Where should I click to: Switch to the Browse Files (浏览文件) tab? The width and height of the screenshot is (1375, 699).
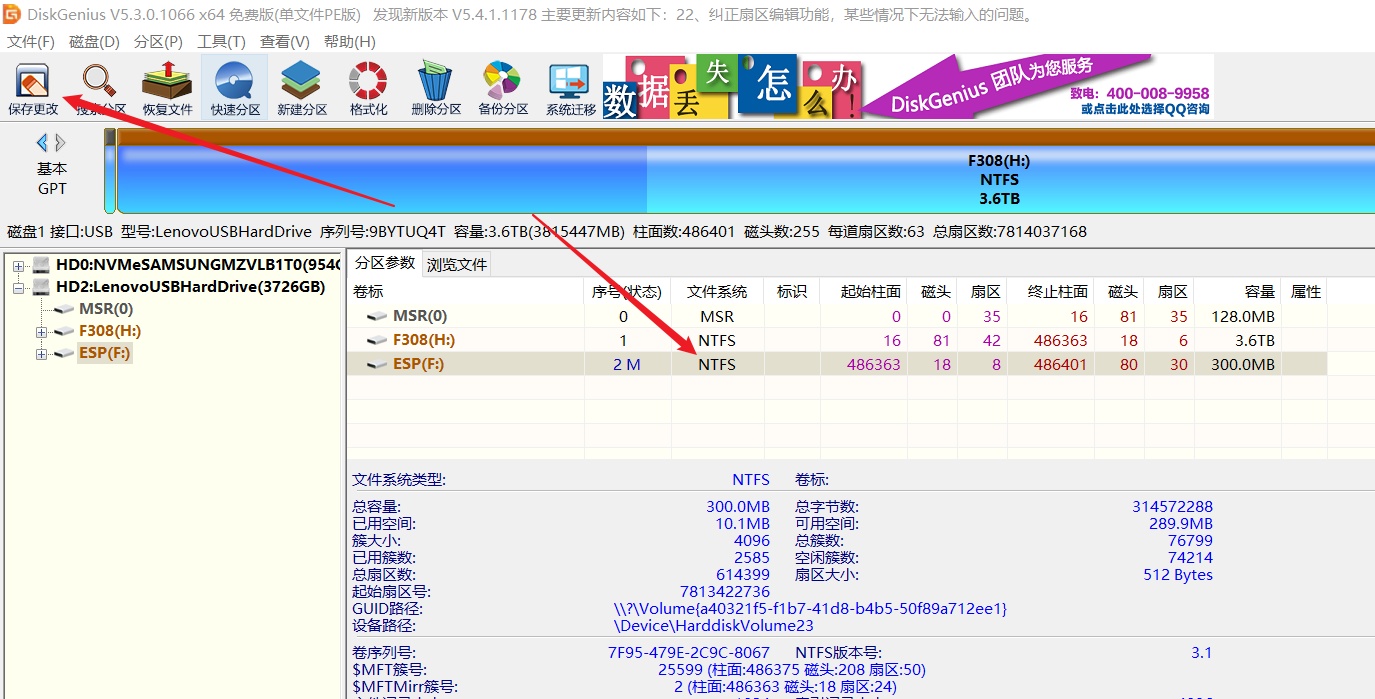457,265
